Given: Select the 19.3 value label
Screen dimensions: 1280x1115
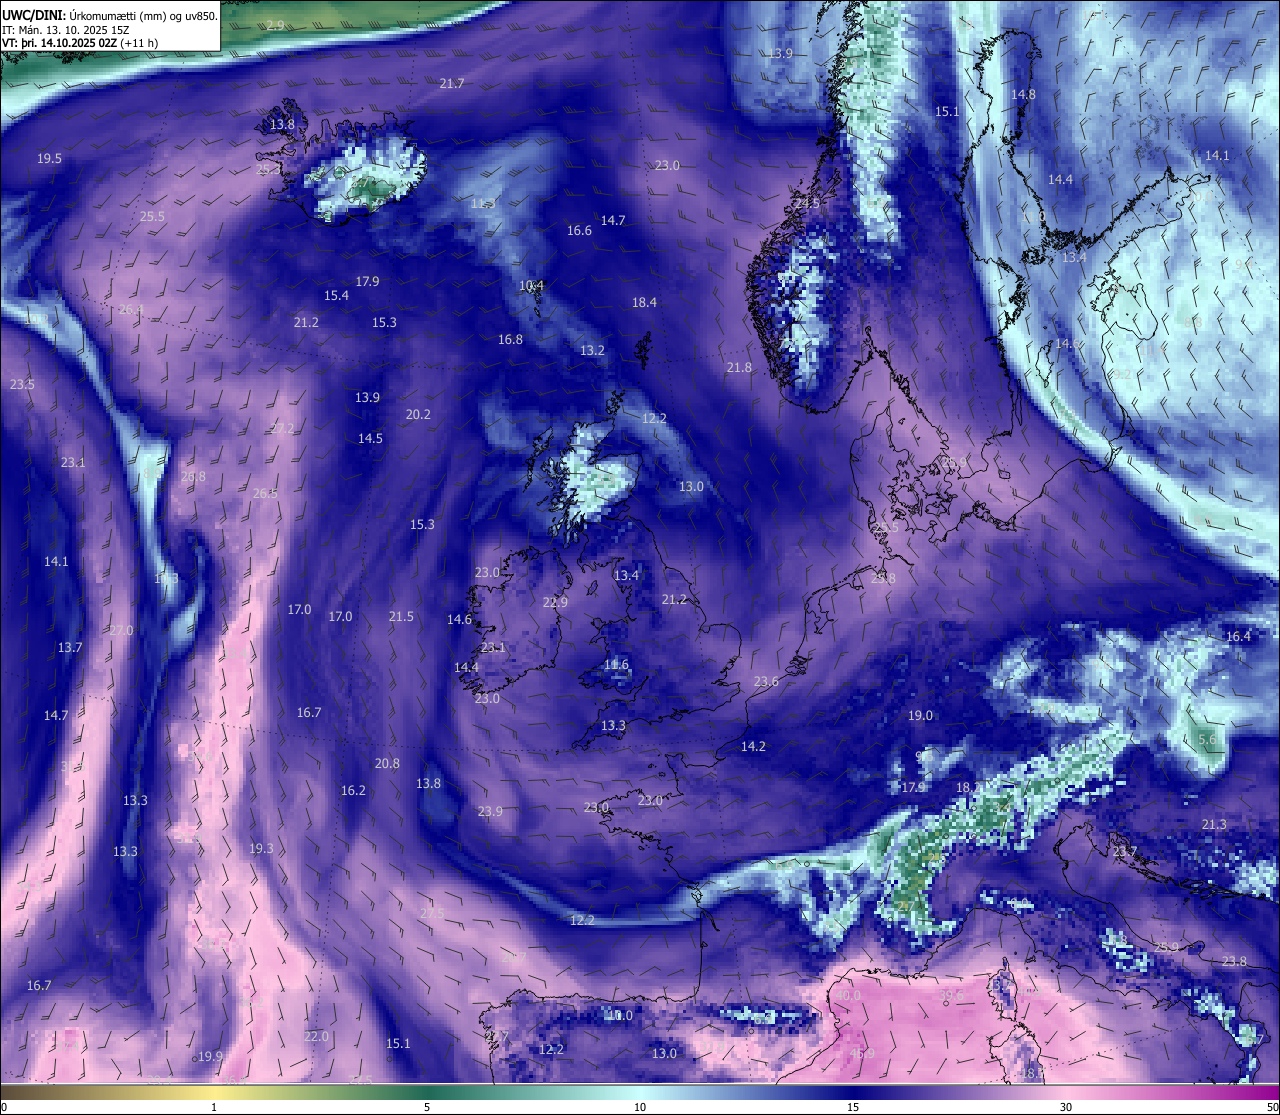Looking at the screenshot, I should point(261,848).
